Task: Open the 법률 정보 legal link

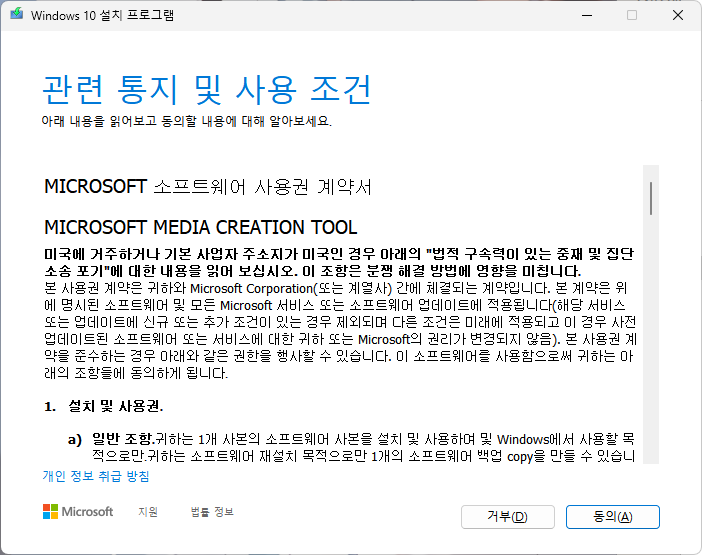Action: [212, 512]
